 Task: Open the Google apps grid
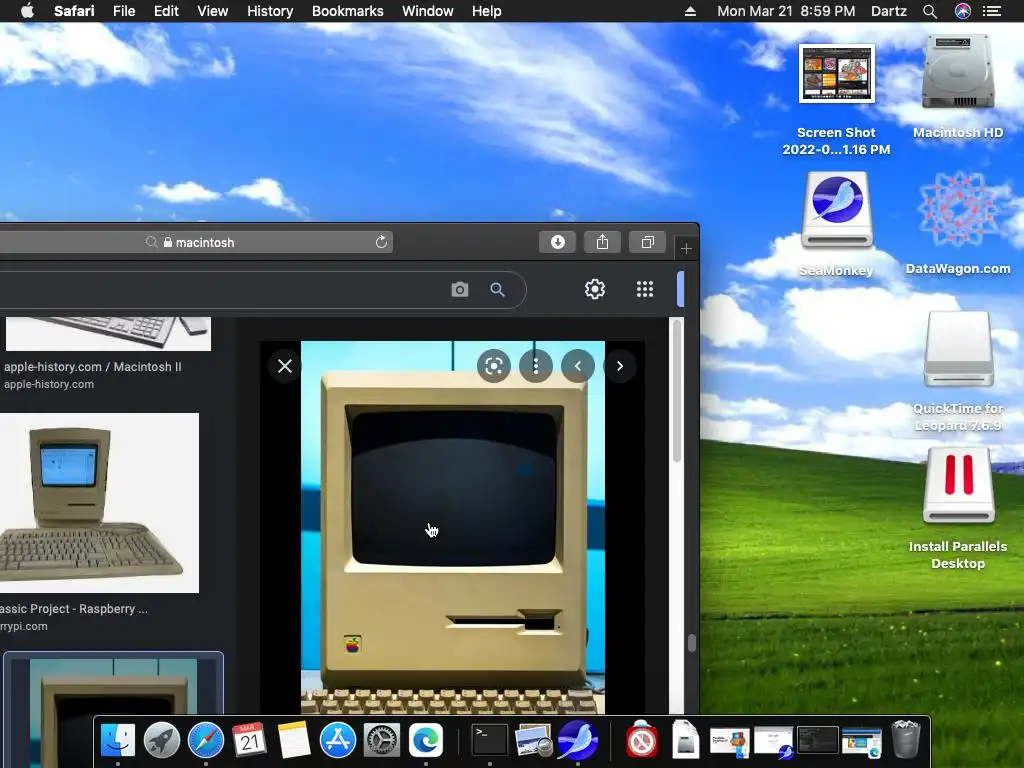click(x=645, y=289)
